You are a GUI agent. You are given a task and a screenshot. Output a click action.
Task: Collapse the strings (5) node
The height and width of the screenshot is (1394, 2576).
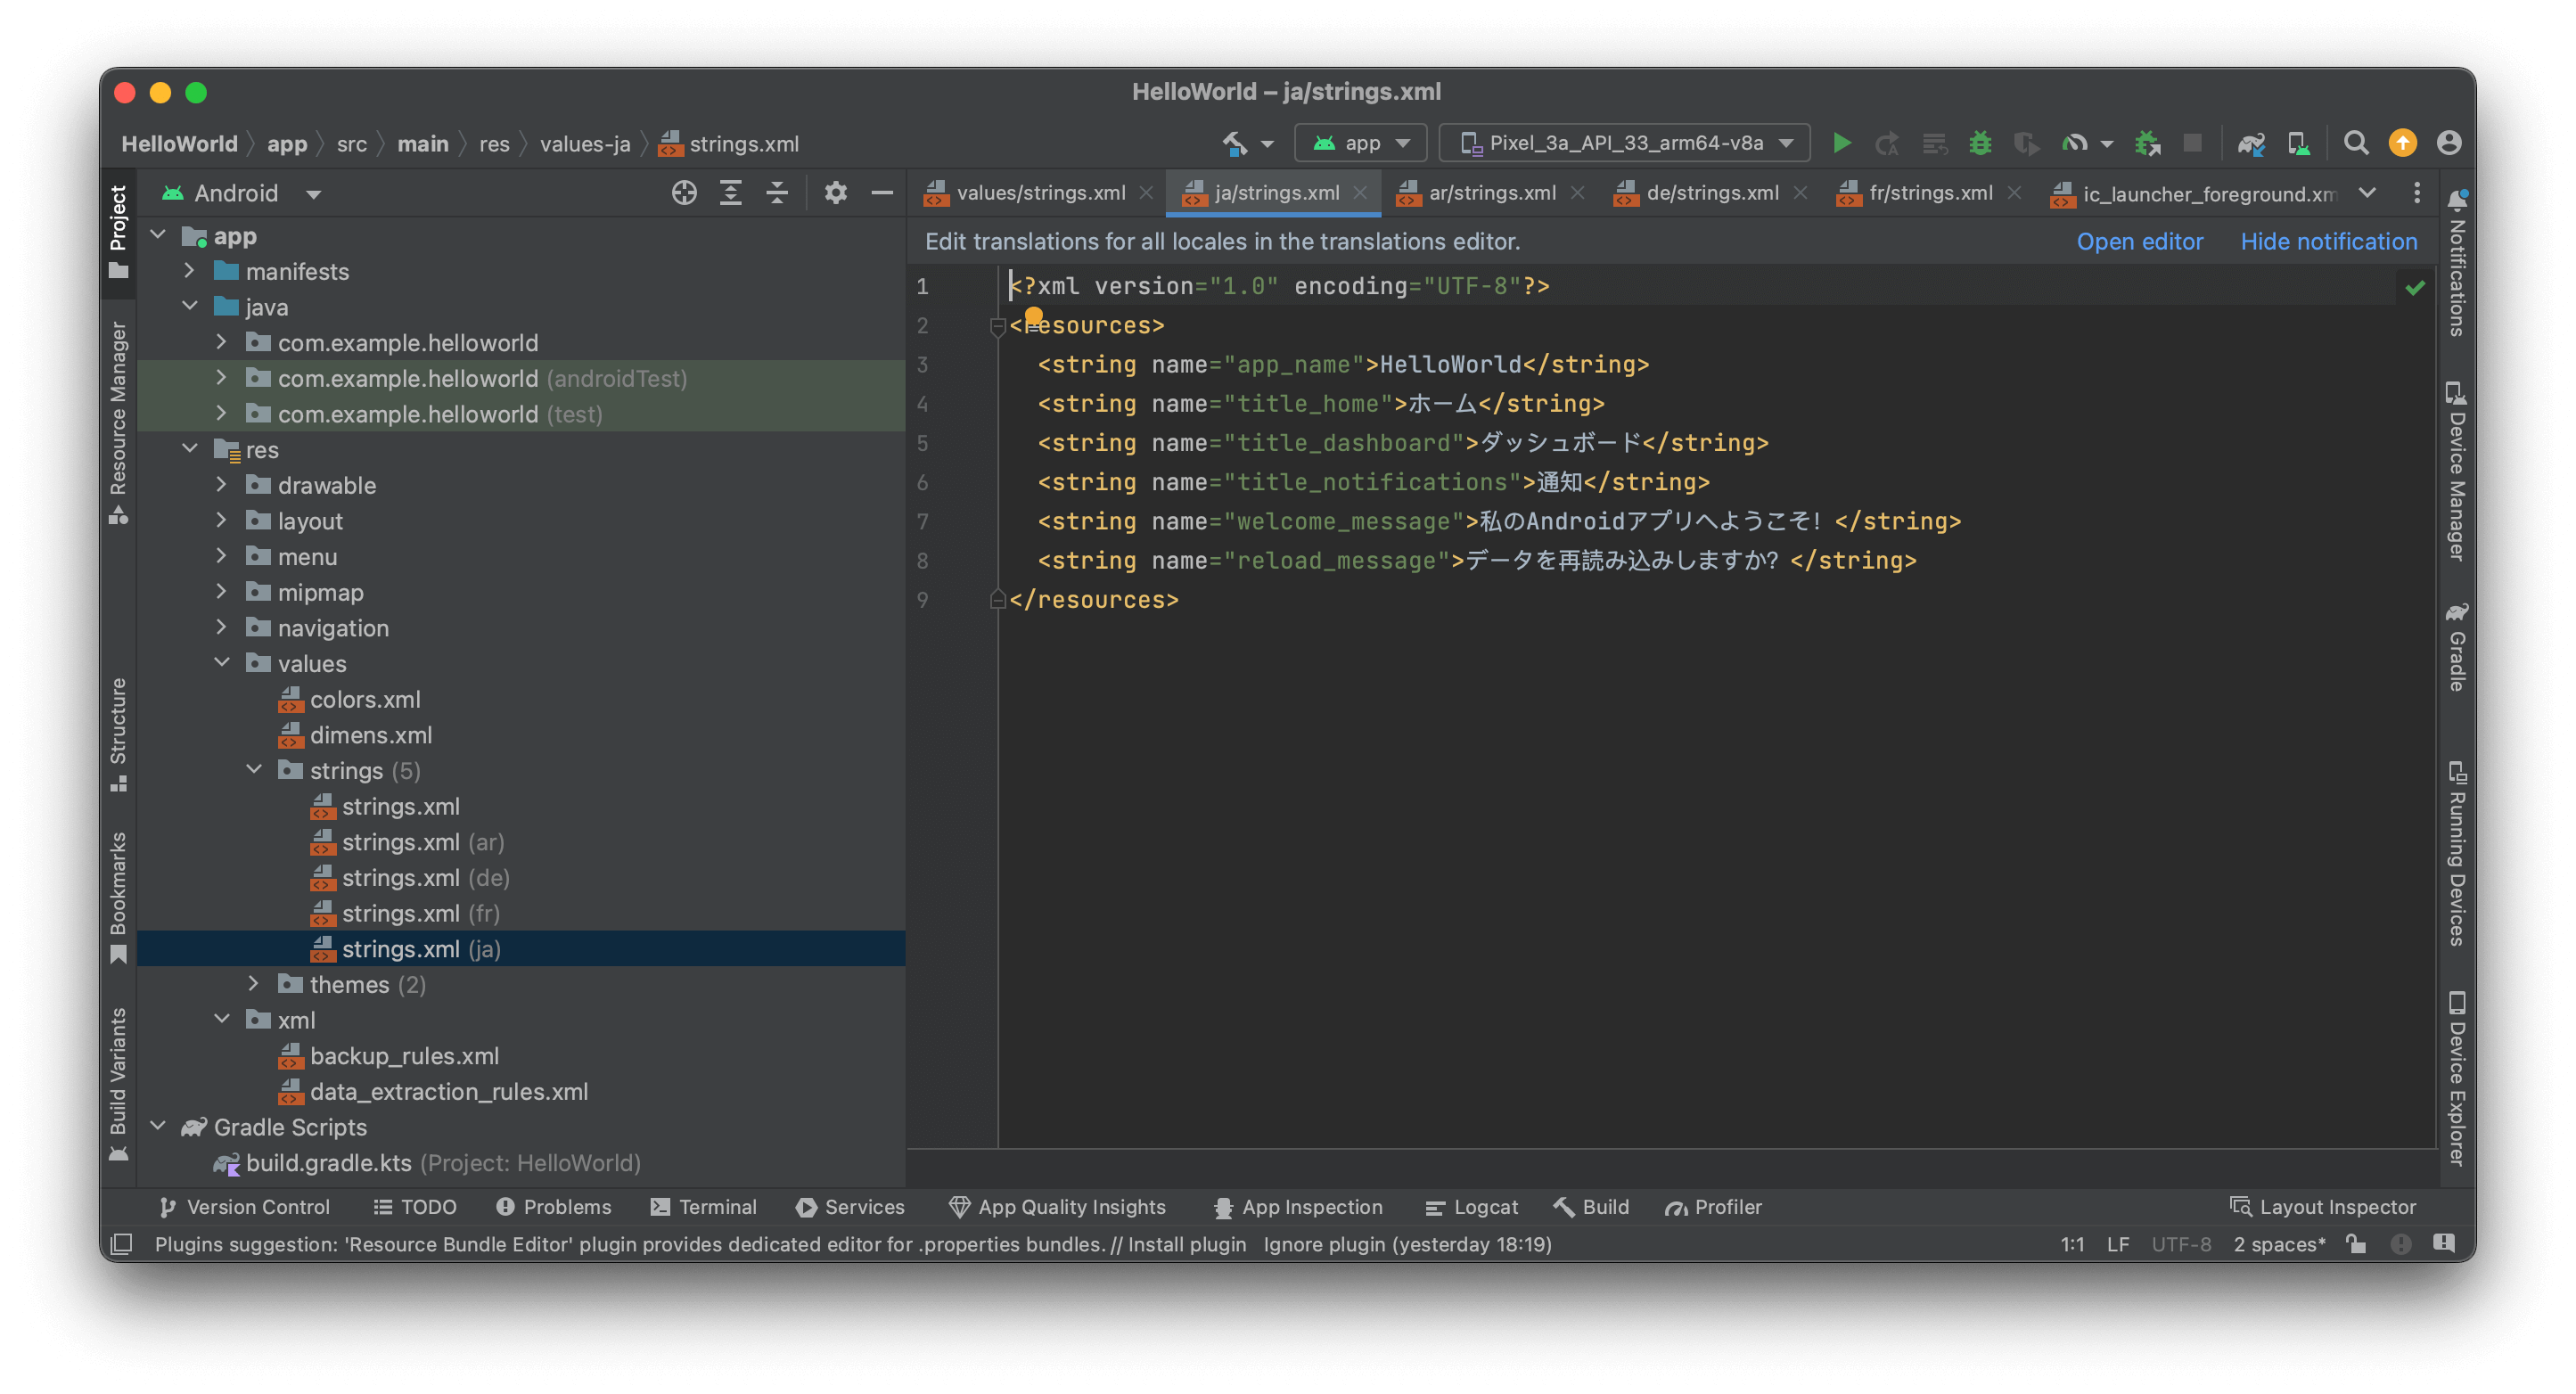click(x=253, y=770)
